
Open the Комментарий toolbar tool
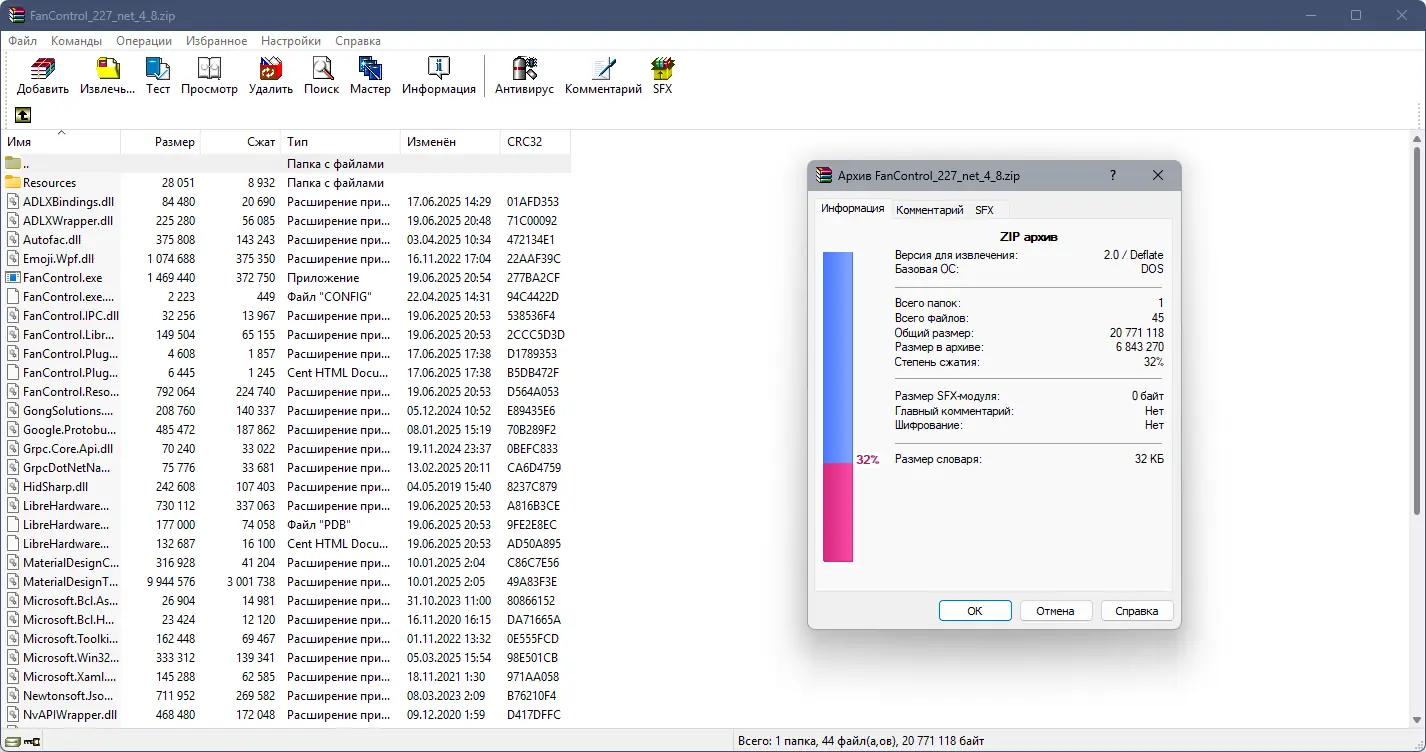click(x=603, y=76)
